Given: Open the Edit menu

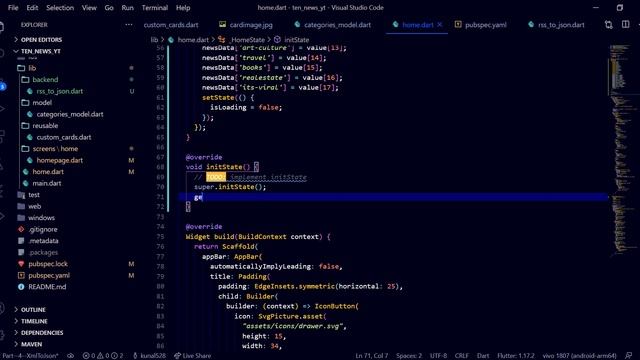Looking at the screenshot, I should (x=32, y=8).
